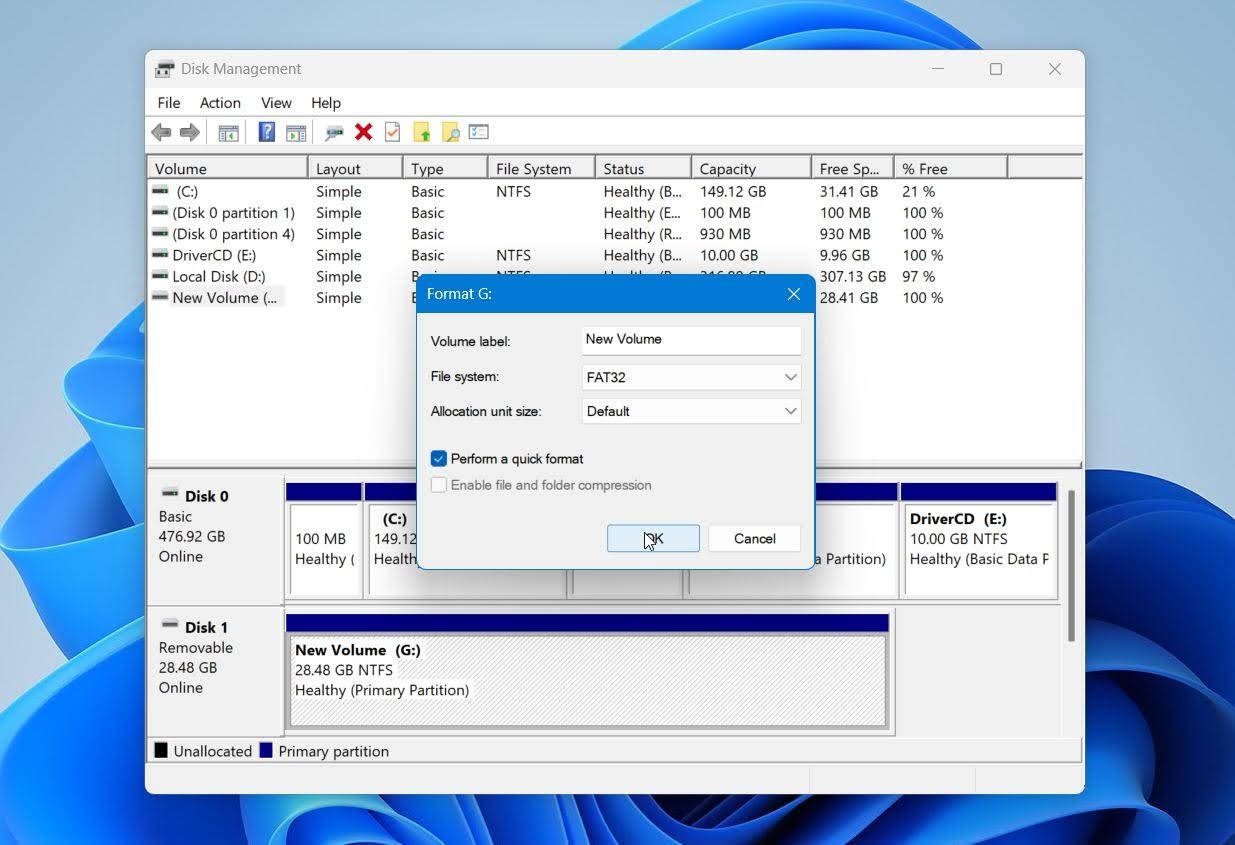Click drive icon beside Local Disk (D:) row
Viewport: 1235px width, 845px height.
(x=160, y=275)
